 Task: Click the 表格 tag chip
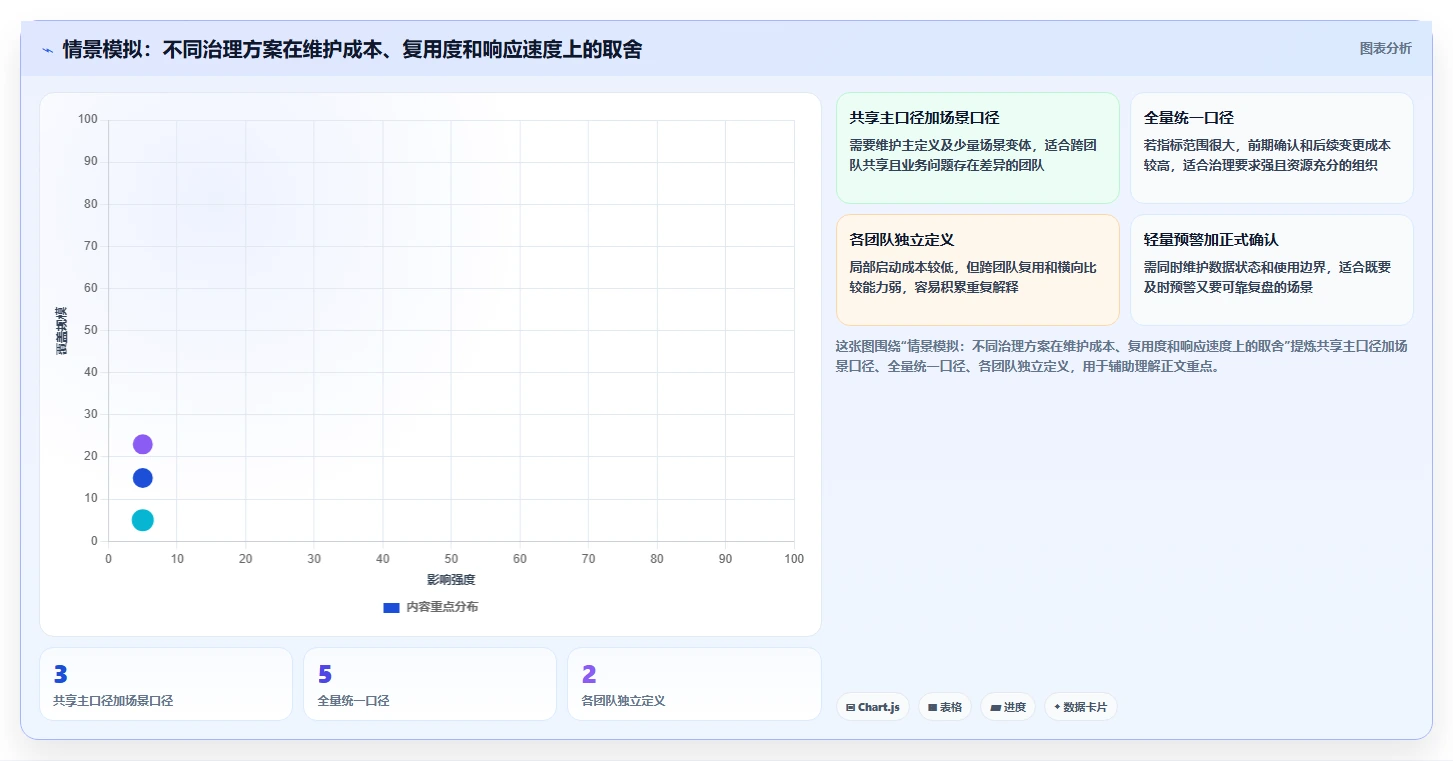pos(944,707)
